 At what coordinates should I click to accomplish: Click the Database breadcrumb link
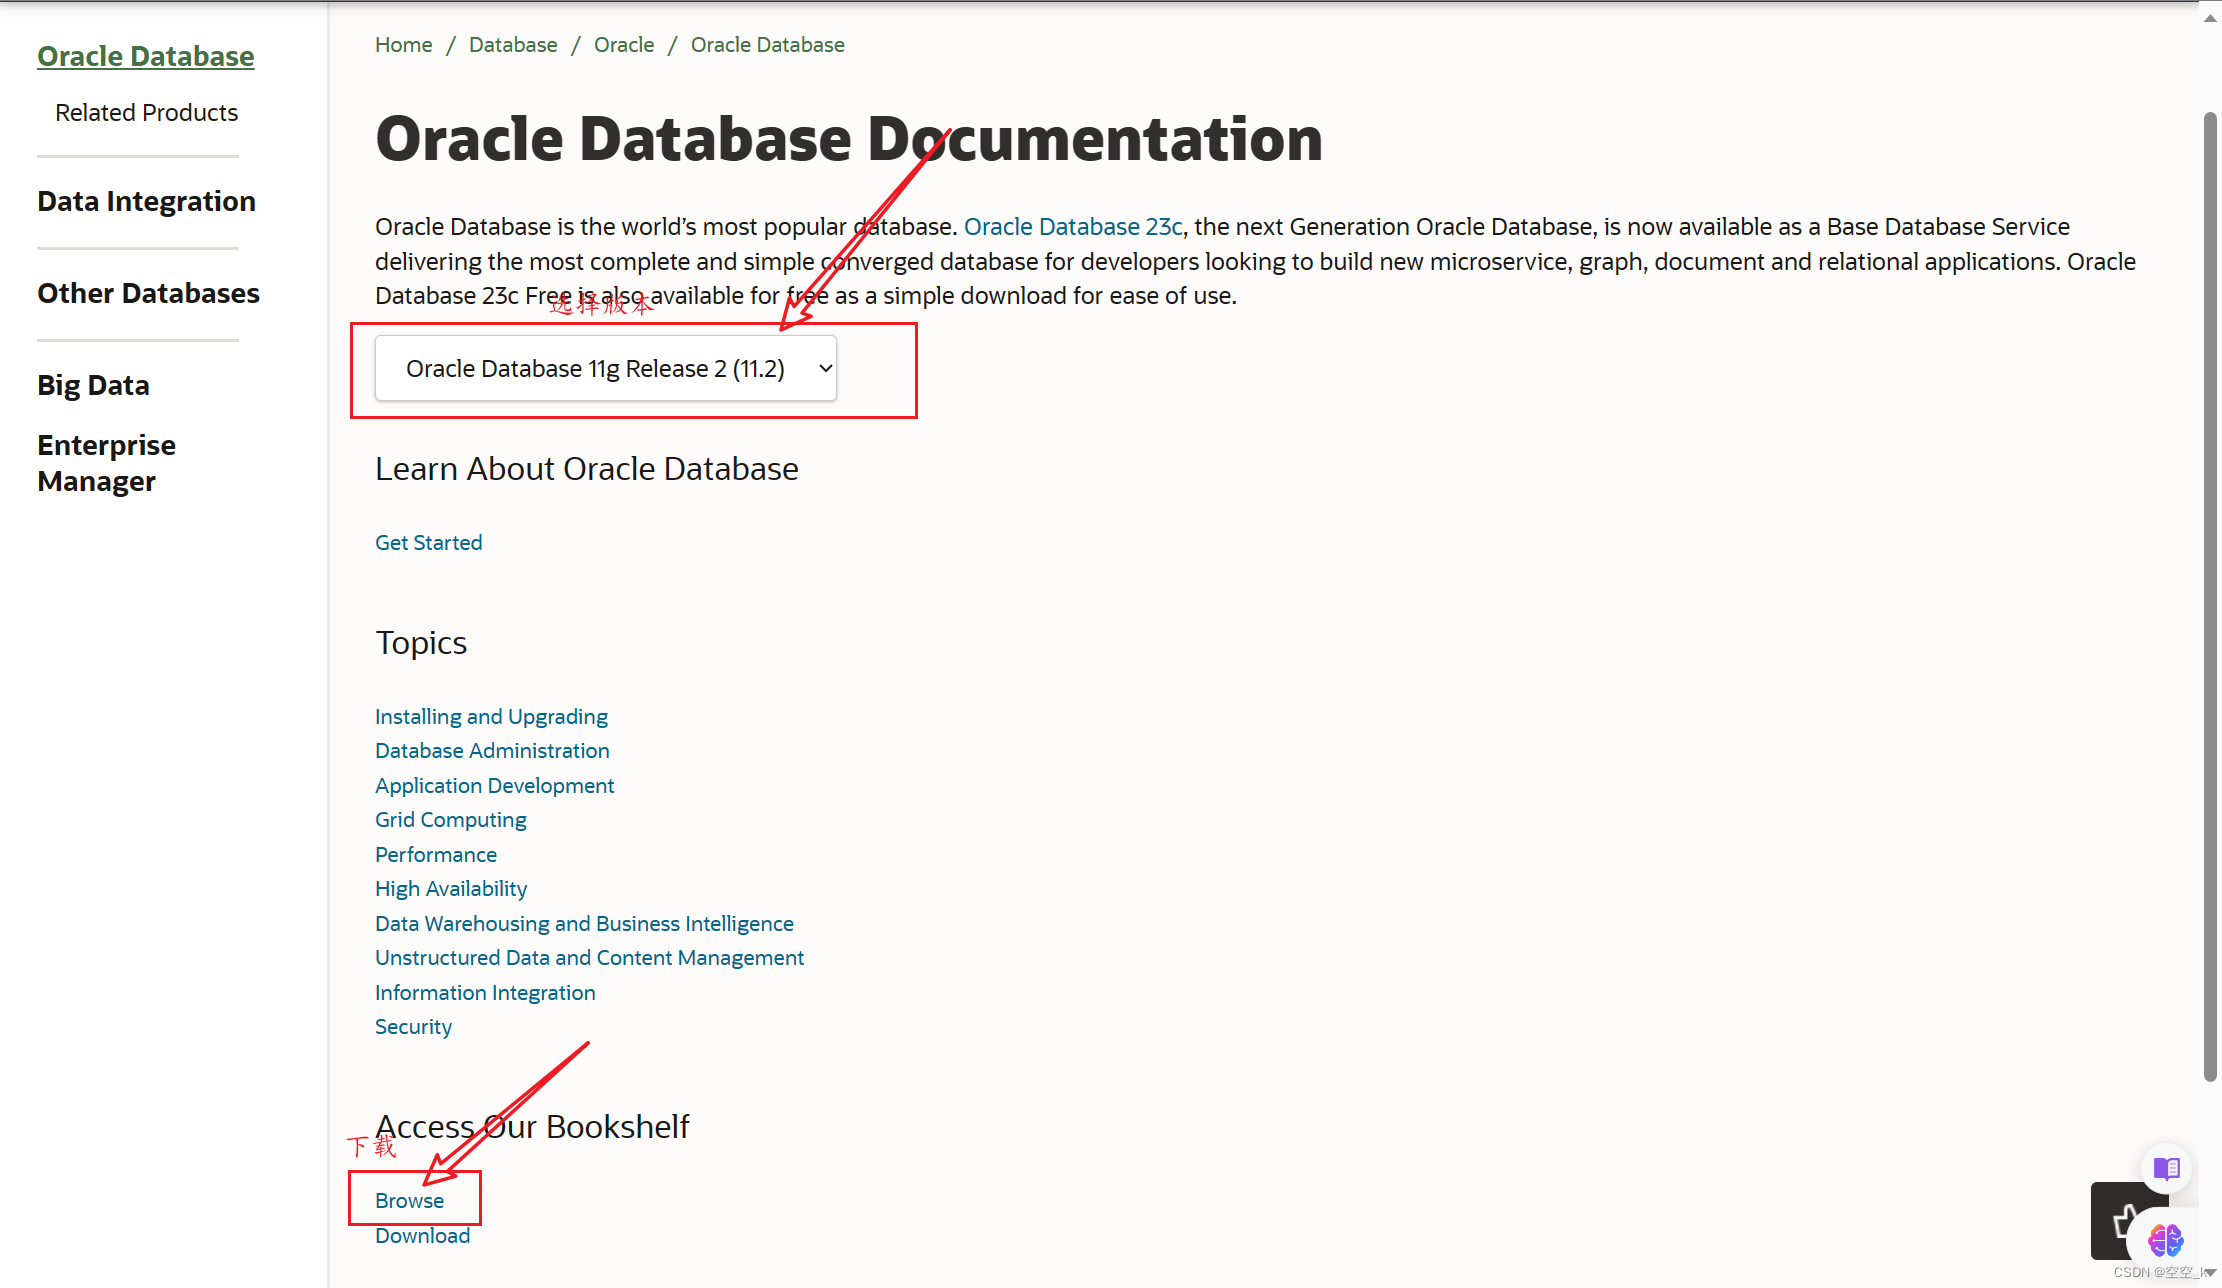pyautogui.click(x=512, y=45)
